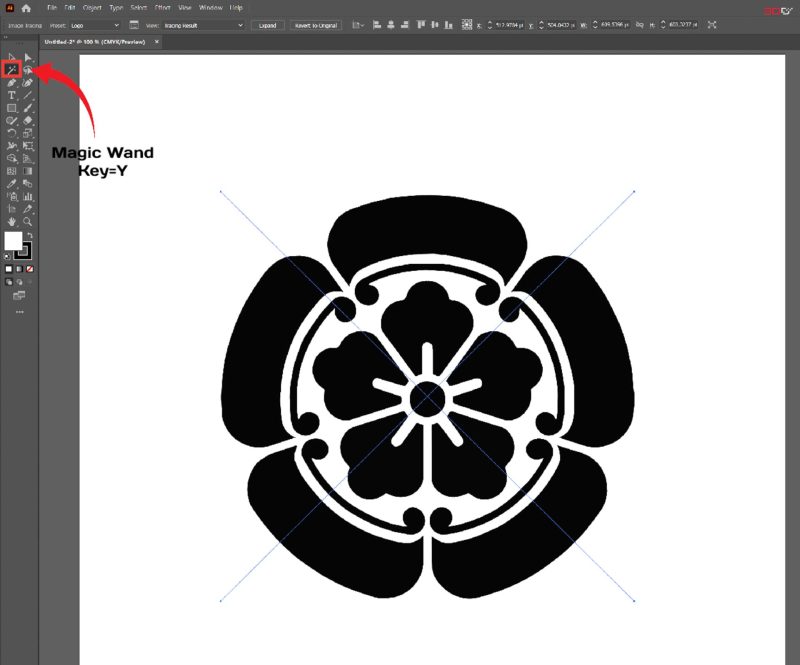Pick the Line Segment tool

click(x=28, y=95)
